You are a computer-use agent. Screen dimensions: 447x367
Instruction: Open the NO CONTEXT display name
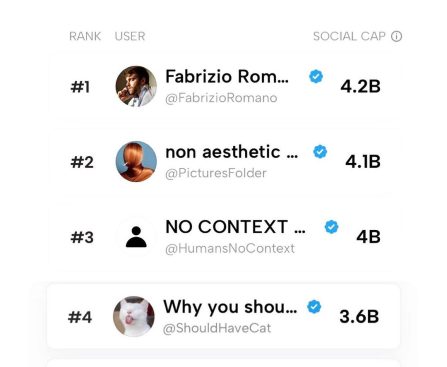[x=235, y=227]
